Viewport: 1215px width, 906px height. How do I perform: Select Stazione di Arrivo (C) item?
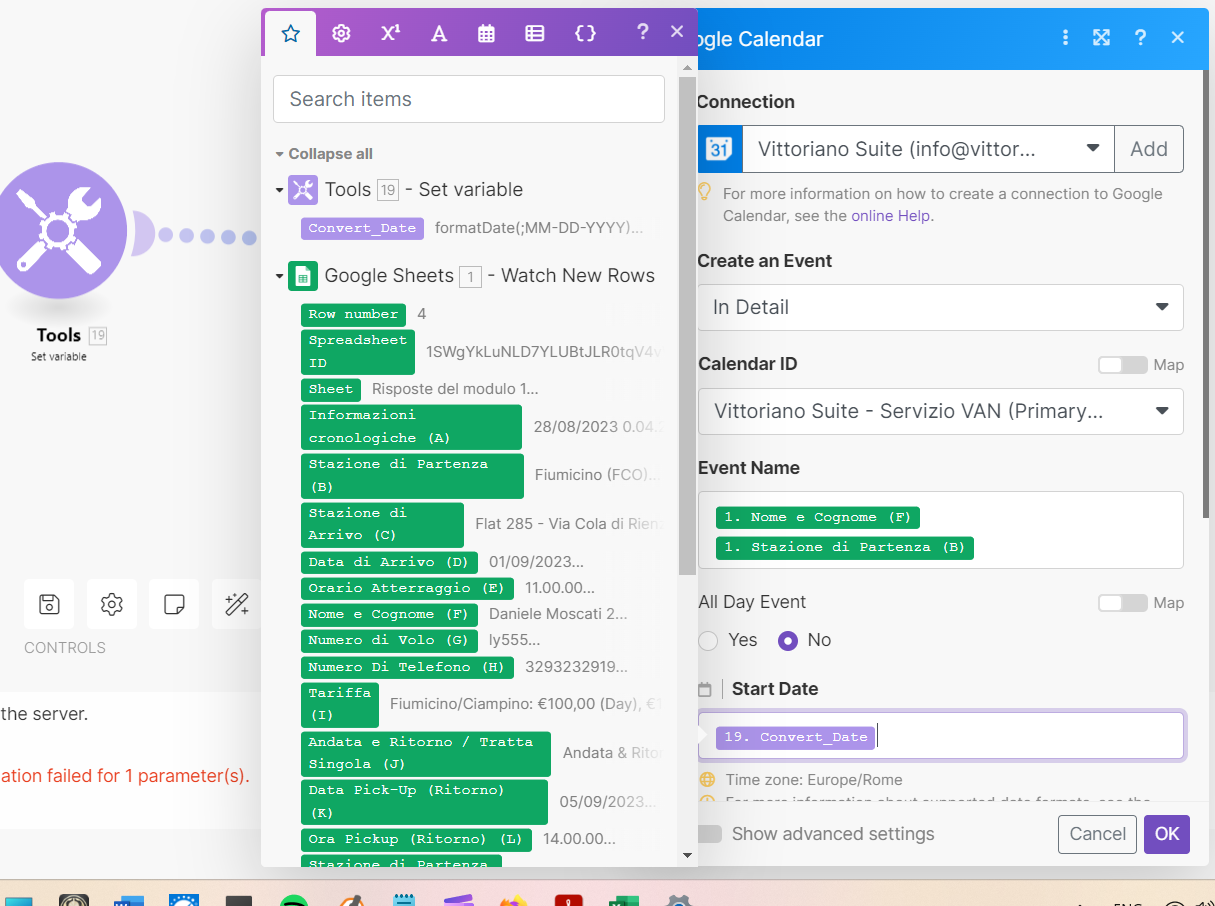click(382, 525)
